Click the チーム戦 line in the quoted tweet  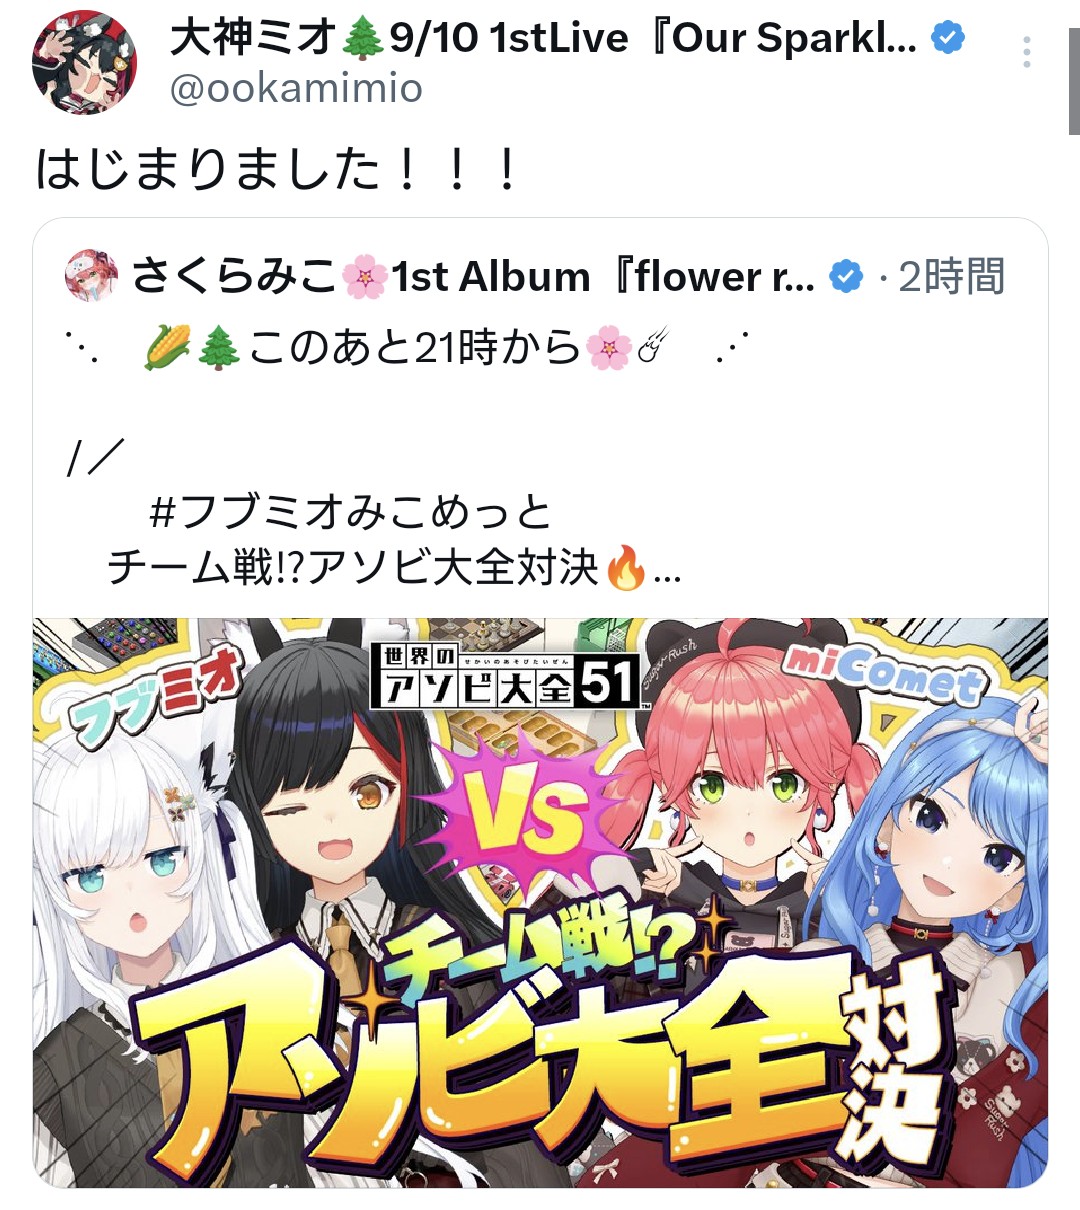(x=352, y=568)
